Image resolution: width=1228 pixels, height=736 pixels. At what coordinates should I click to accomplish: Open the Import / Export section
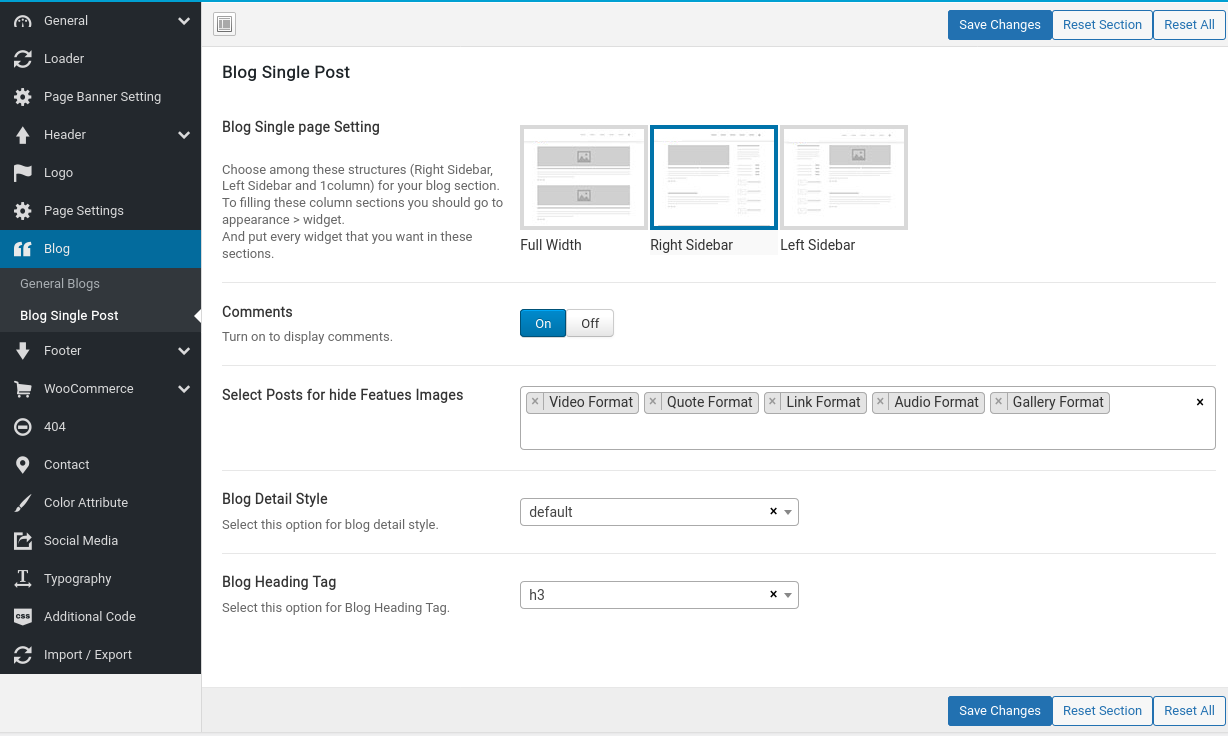tap(100, 655)
